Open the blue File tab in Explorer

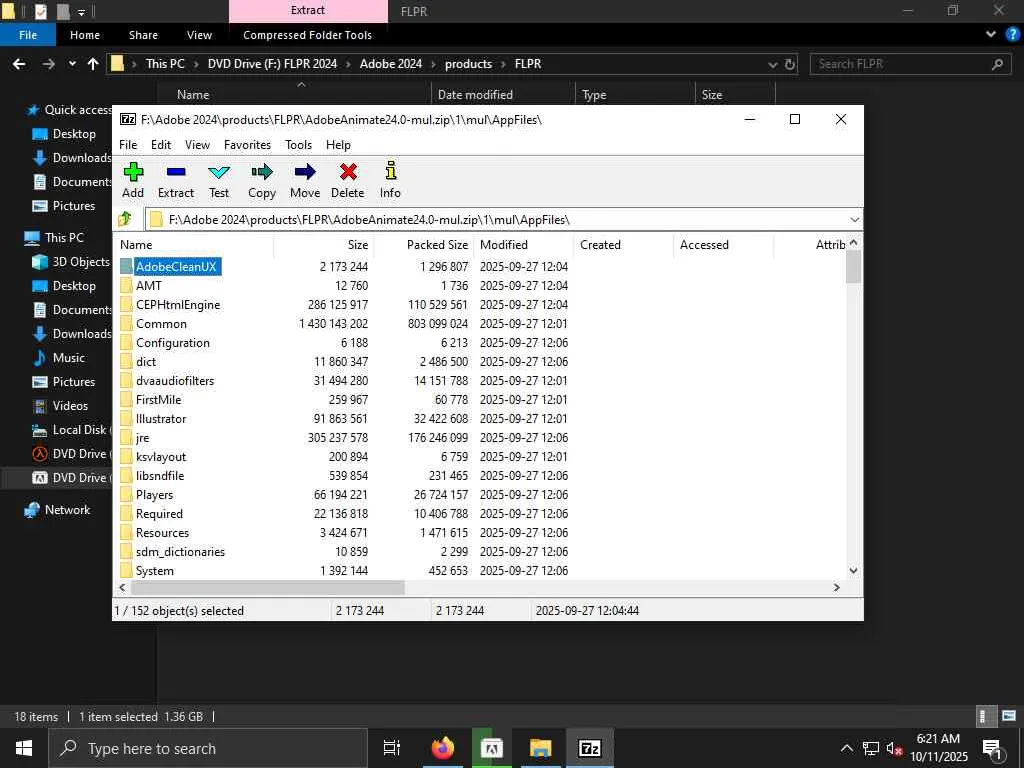pos(28,35)
